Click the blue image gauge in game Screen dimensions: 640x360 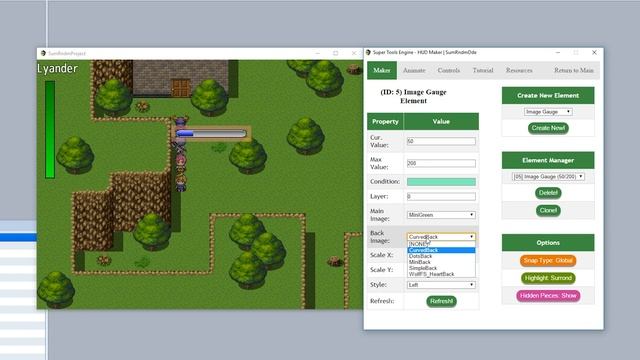[x=211, y=133]
